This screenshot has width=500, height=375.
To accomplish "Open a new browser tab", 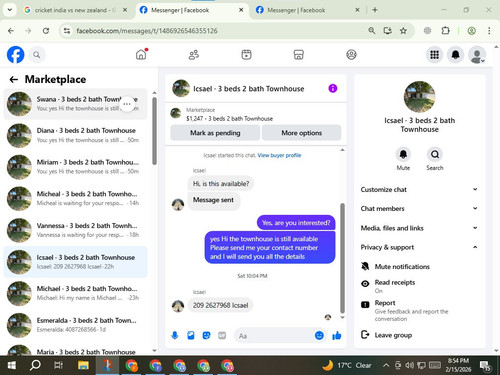I will [x=375, y=10].
